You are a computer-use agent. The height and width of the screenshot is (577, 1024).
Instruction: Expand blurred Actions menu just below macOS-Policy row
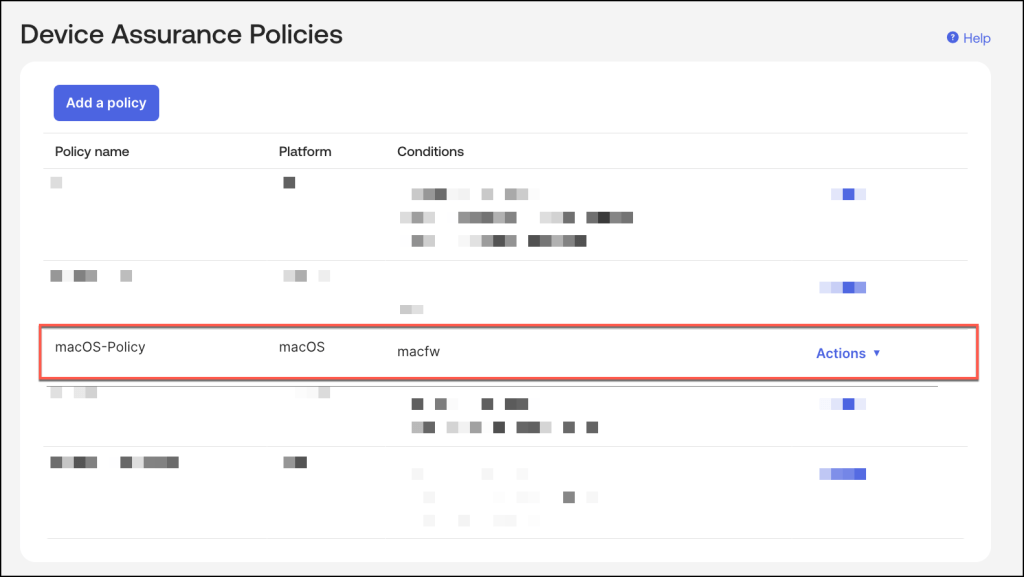tap(842, 404)
